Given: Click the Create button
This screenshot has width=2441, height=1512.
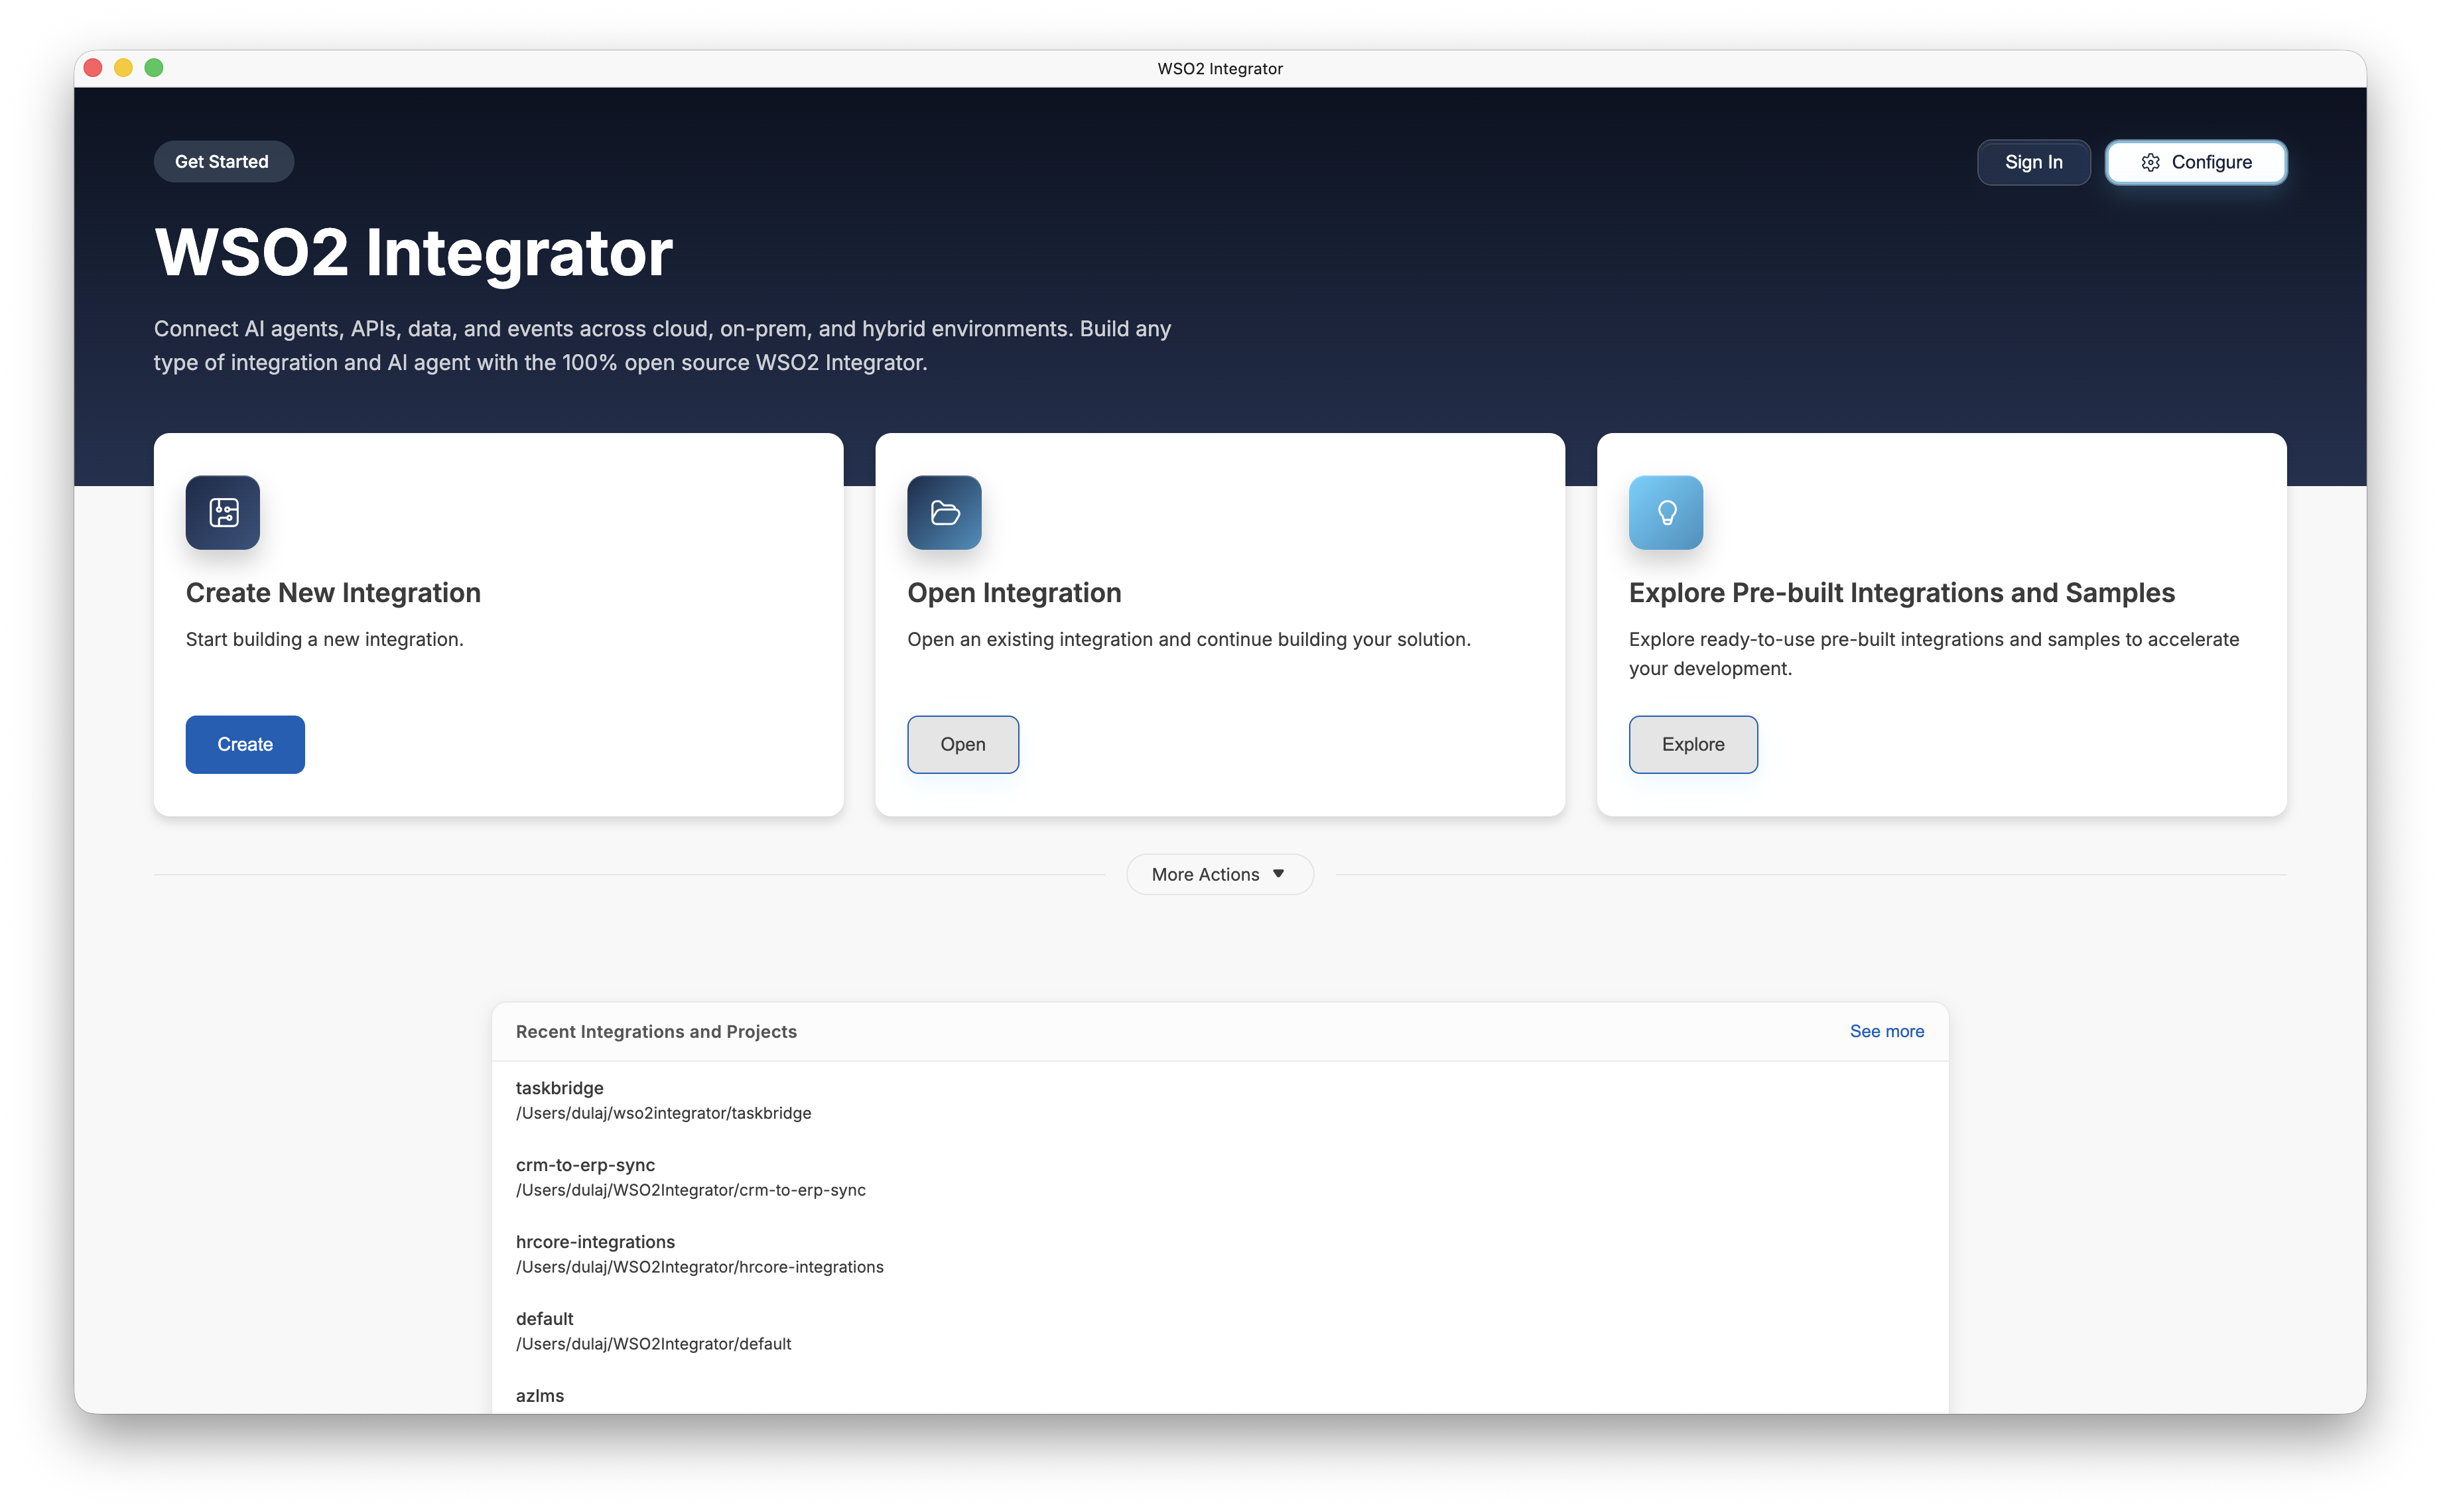Looking at the screenshot, I should [x=245, y=744].
